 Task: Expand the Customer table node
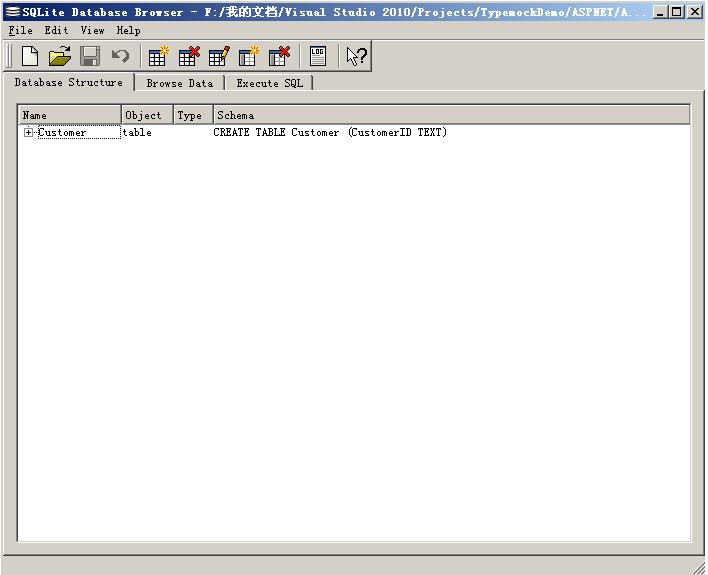(28, 132)
